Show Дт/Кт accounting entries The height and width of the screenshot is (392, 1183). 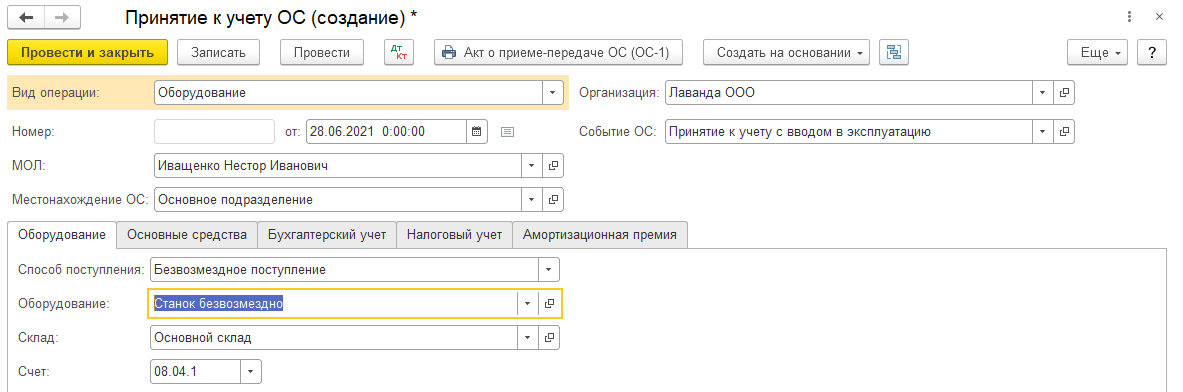tap(398, 52)
